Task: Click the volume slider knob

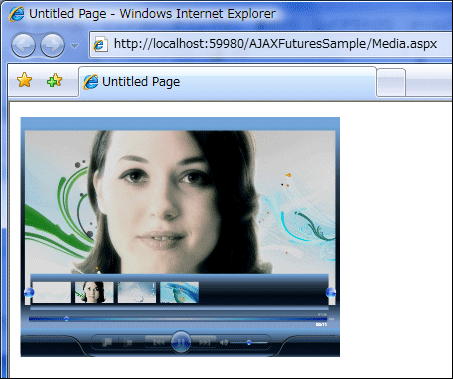Action: point(249,342)
